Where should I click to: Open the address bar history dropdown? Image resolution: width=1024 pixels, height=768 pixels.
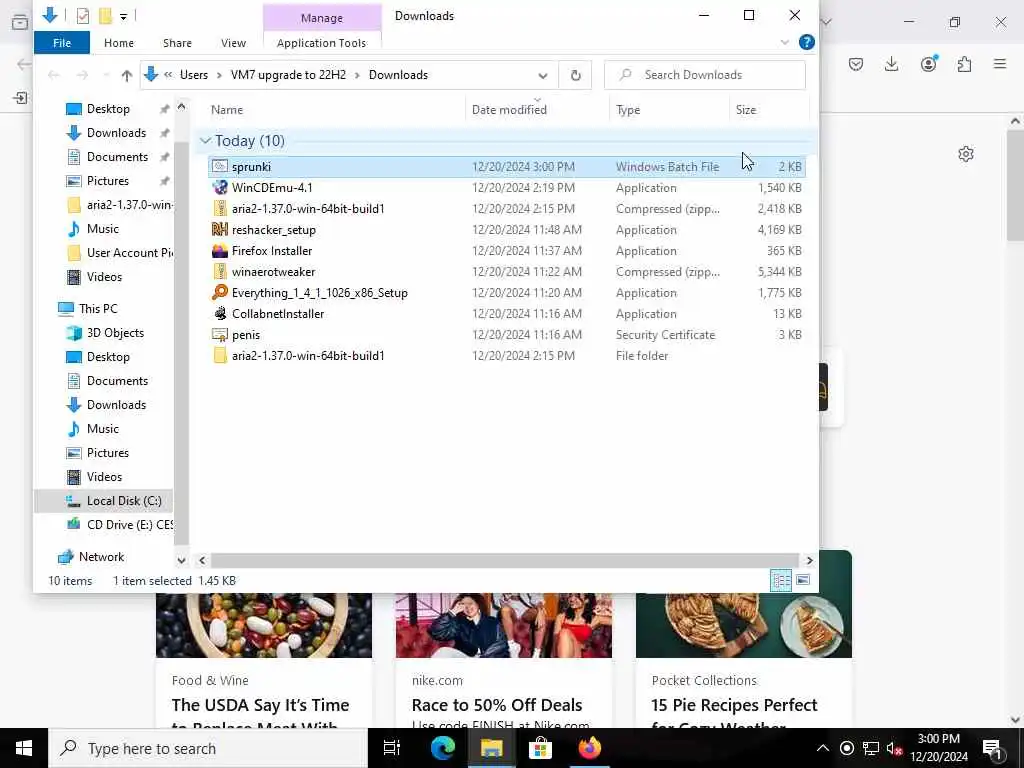pos(542,75)
